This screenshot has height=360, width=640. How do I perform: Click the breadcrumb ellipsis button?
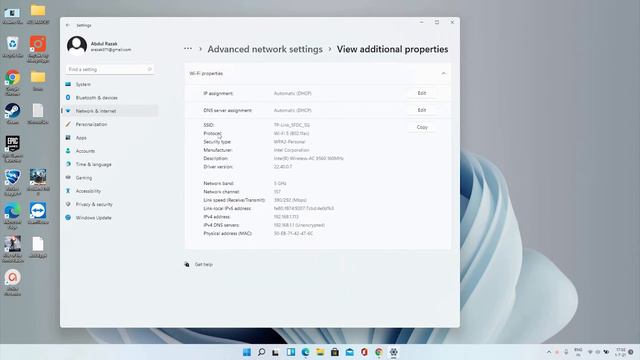tap(188, 49)
